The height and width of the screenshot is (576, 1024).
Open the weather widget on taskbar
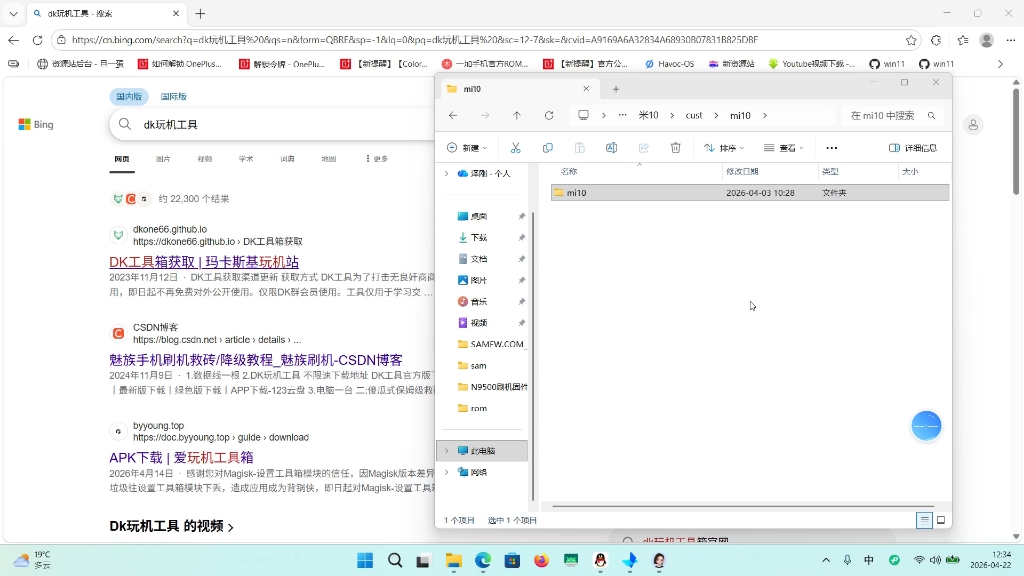click(x=33, y=560)
